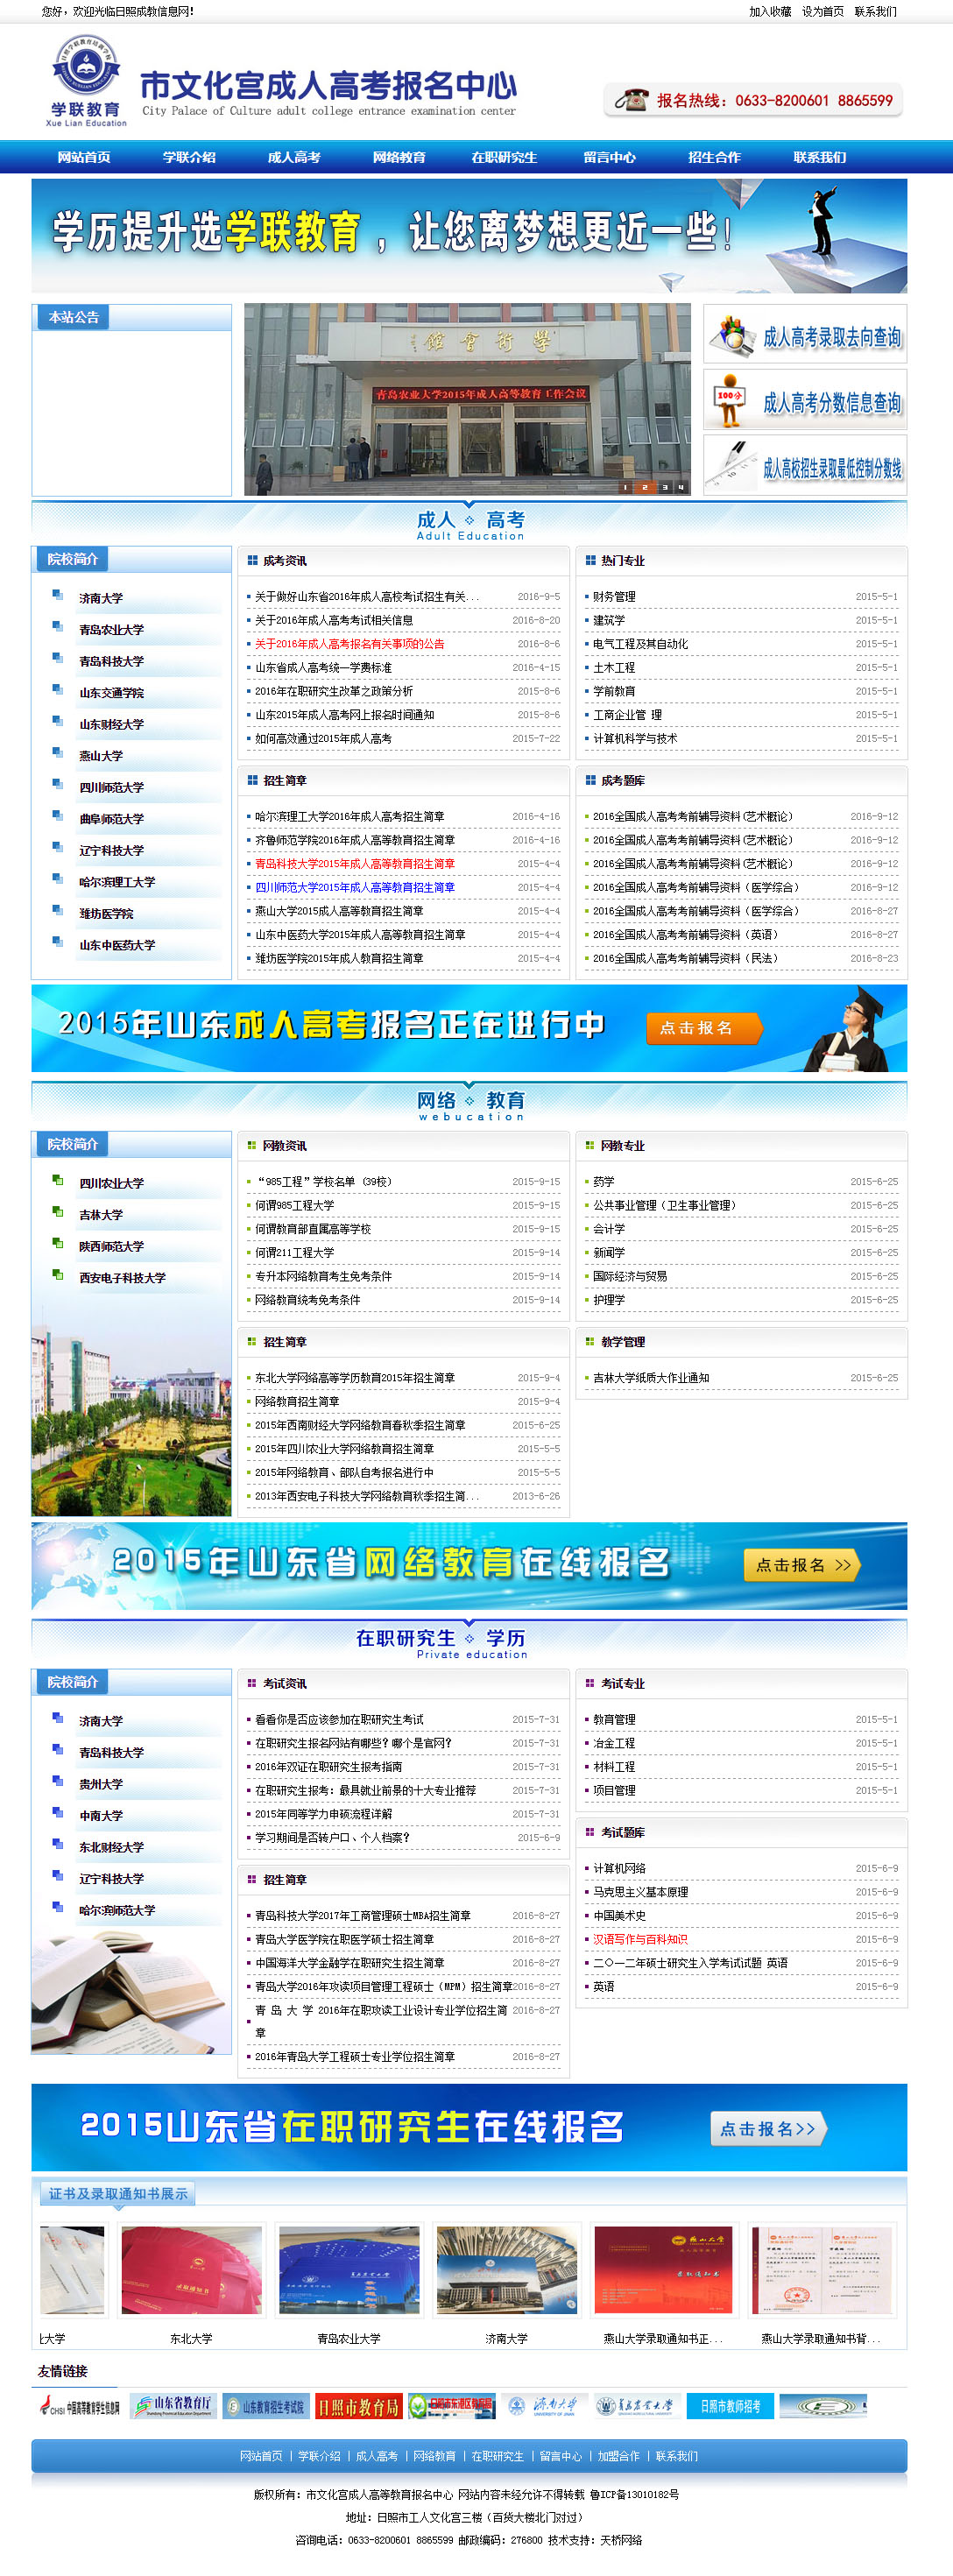
Task: Click 加入收藏 link at the top right
Action: point(770,12)
